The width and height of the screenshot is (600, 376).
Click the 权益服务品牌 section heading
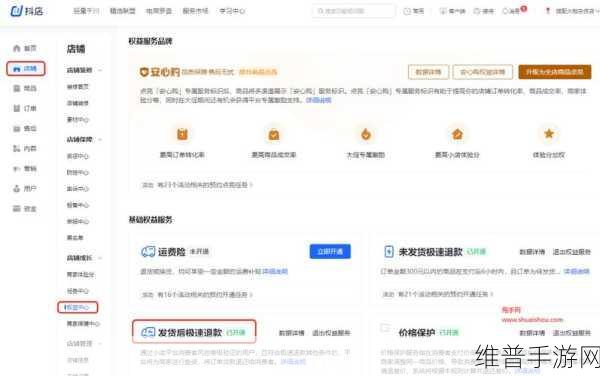tap(150, 41)
